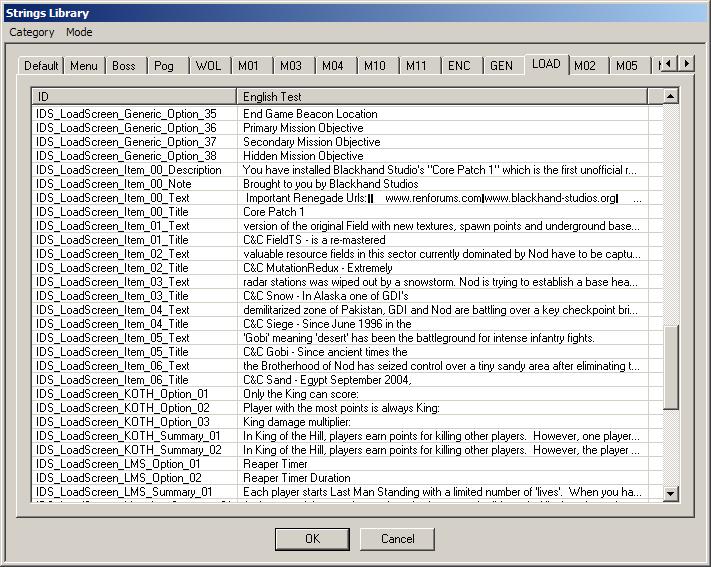
Task: Open the Category menu
Action: click(x=32, y=32)
